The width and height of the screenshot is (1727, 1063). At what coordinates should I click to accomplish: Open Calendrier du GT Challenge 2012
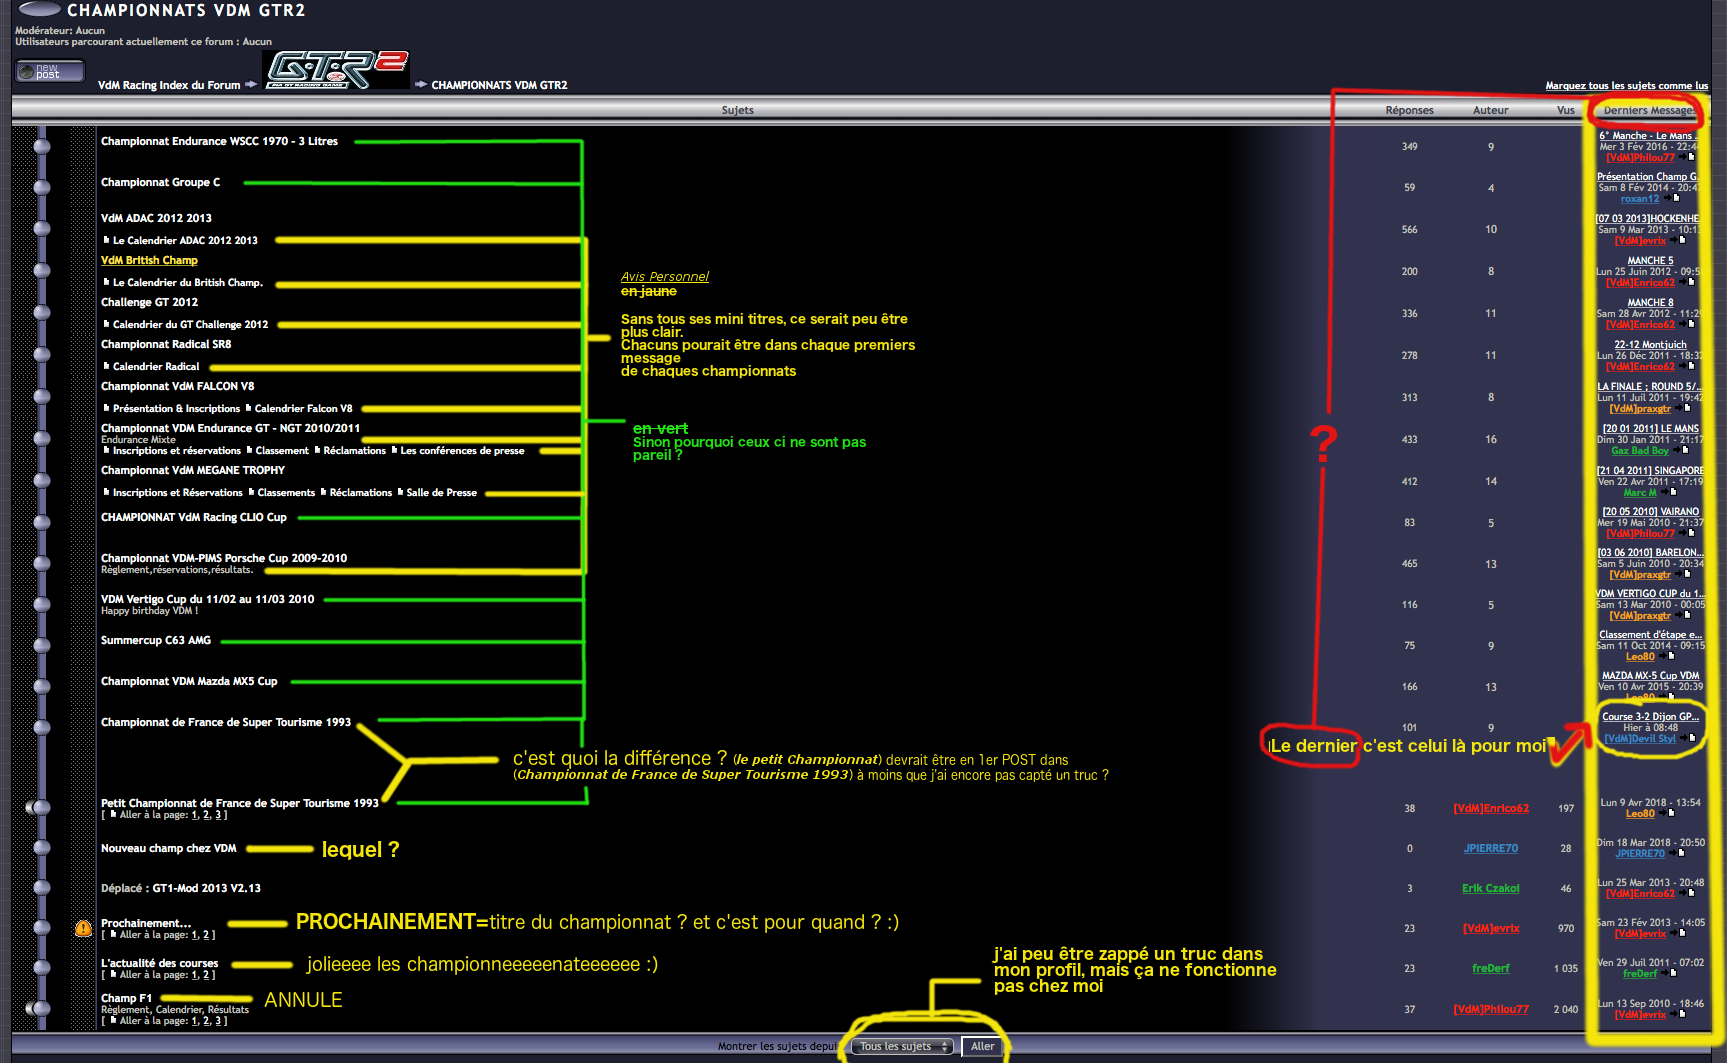(x=190, y=324)
